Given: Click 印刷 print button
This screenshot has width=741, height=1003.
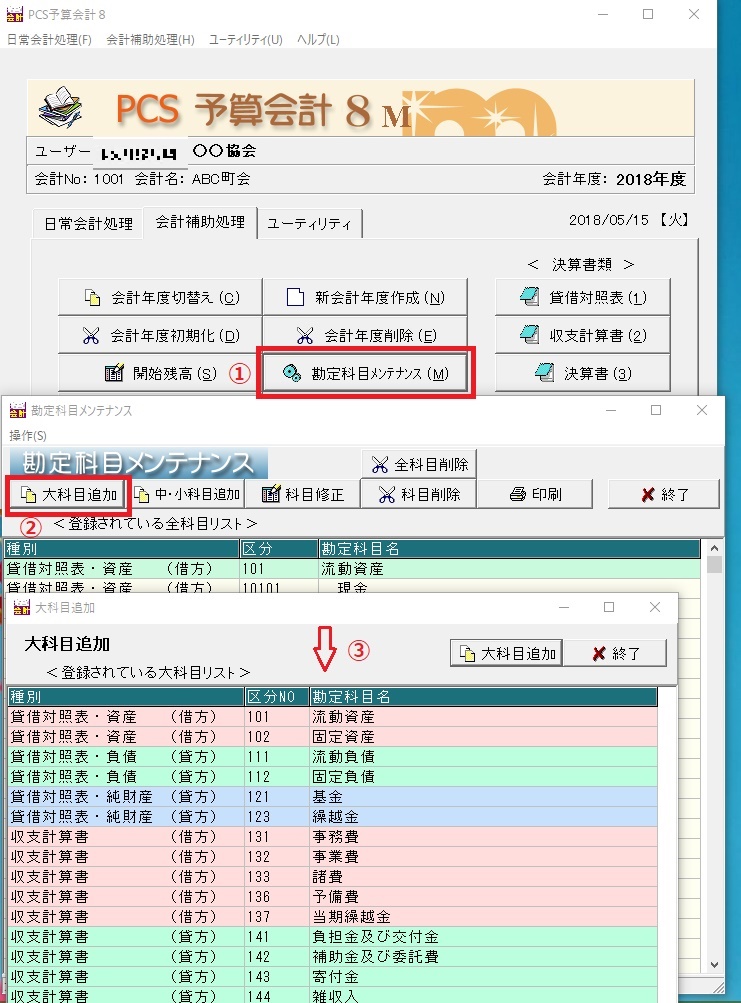Looking at the screenshot, I should (x=535, y=494).
